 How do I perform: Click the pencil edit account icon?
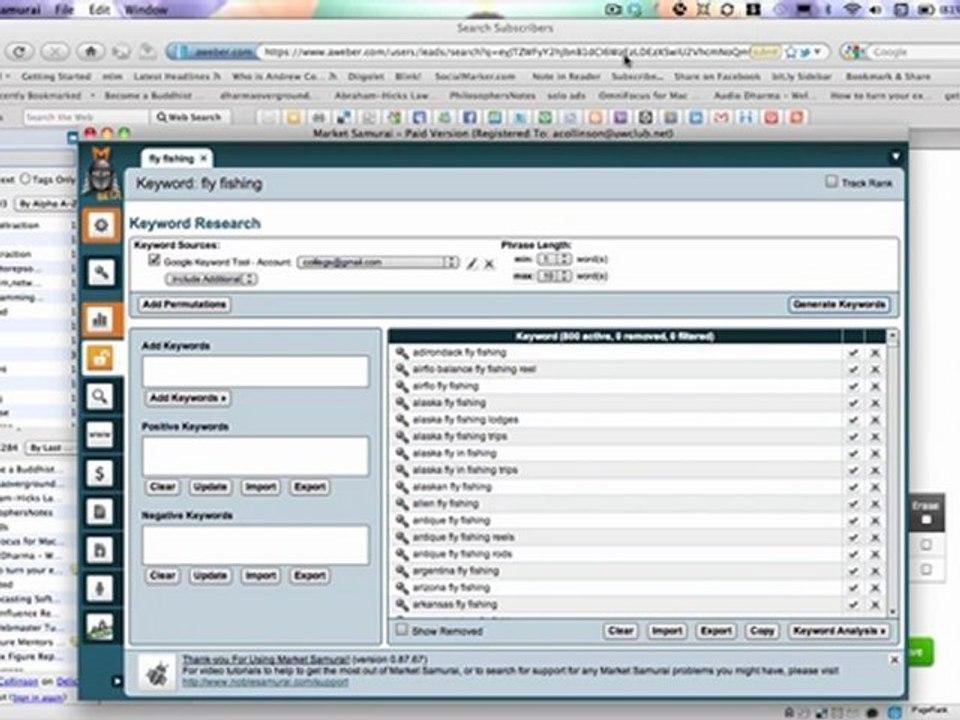coord(471,263)
